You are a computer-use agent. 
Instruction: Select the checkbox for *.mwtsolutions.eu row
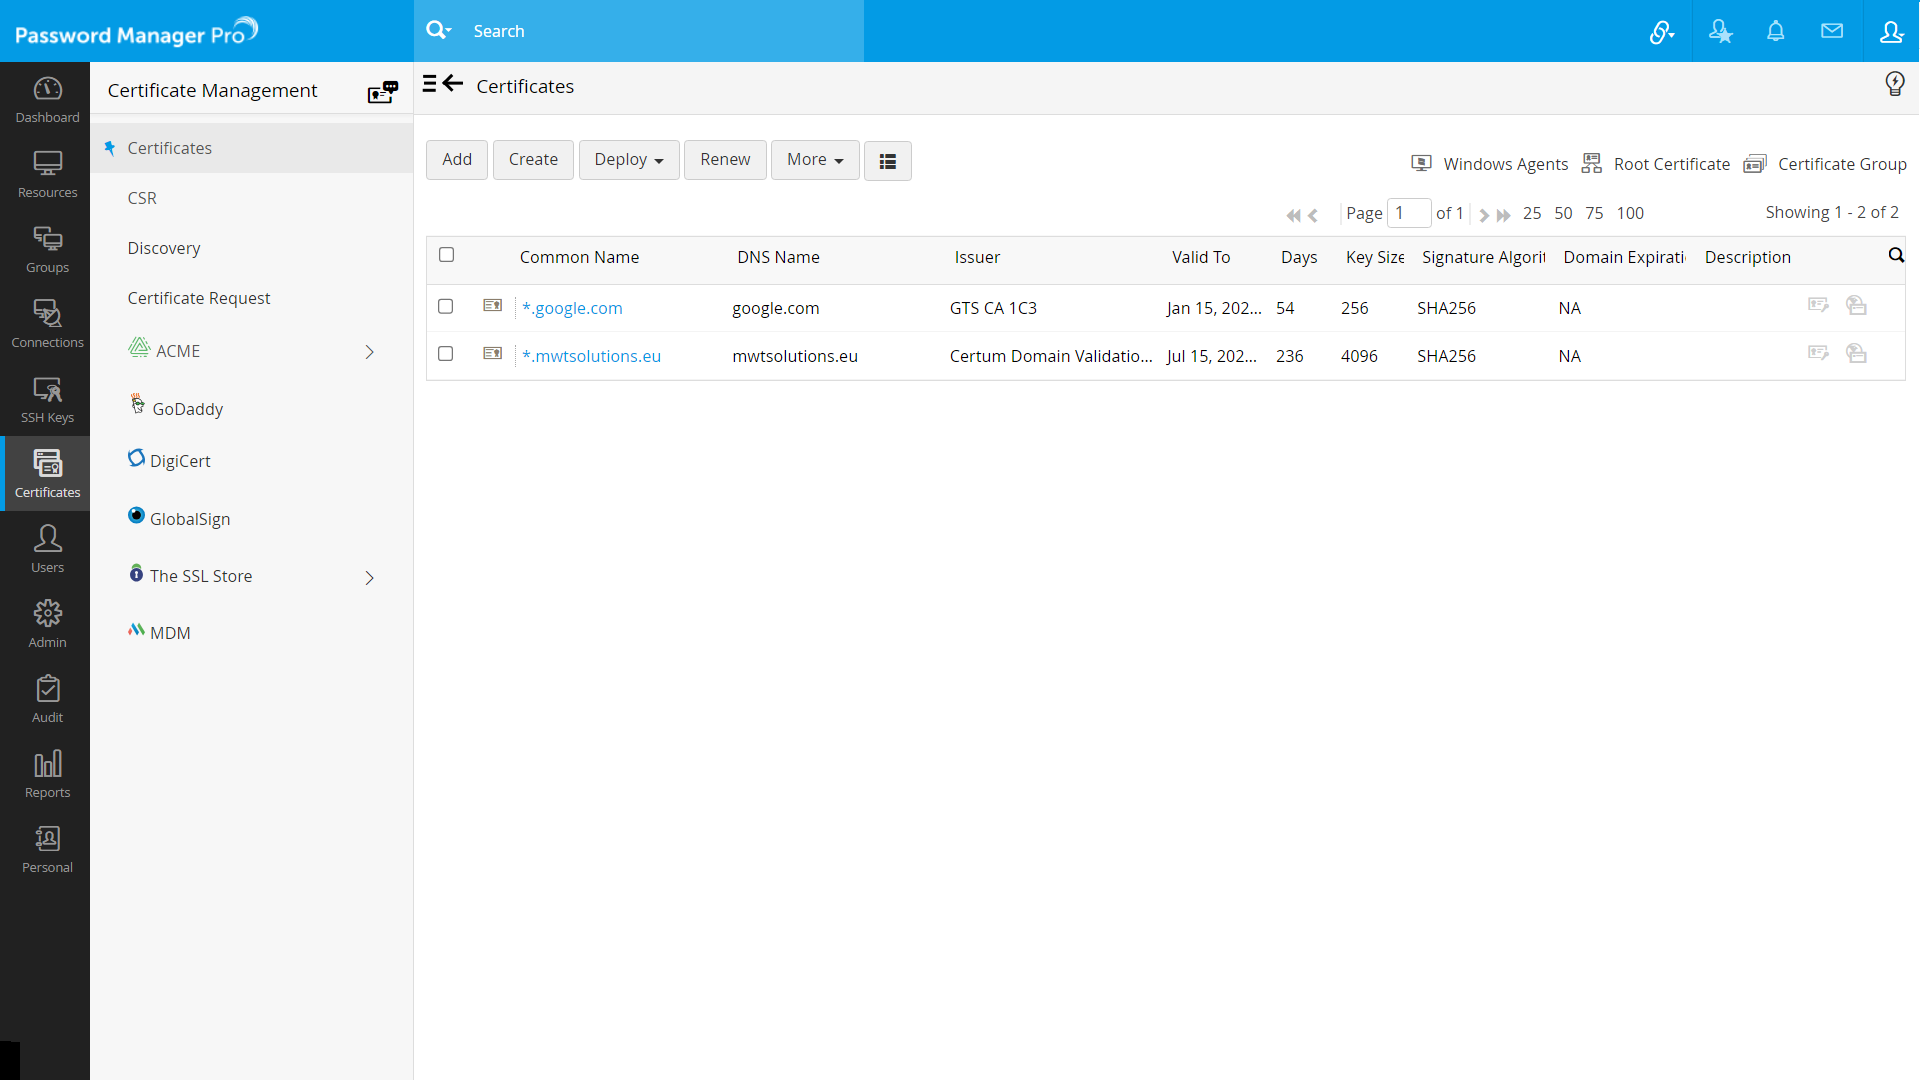445,355
